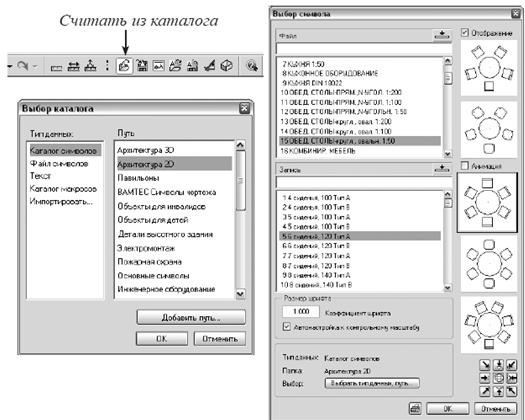Select the center circle anchor point icon
This screenshot has width=525, height=420.
click(x=499, y=378)
